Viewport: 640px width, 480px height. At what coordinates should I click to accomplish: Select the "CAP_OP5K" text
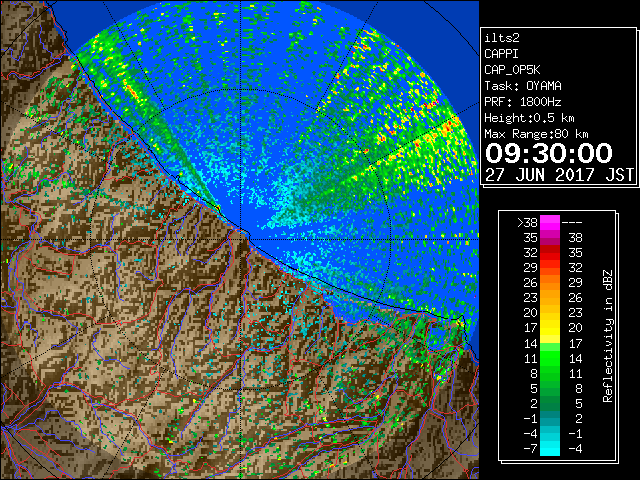coord(512,70)
